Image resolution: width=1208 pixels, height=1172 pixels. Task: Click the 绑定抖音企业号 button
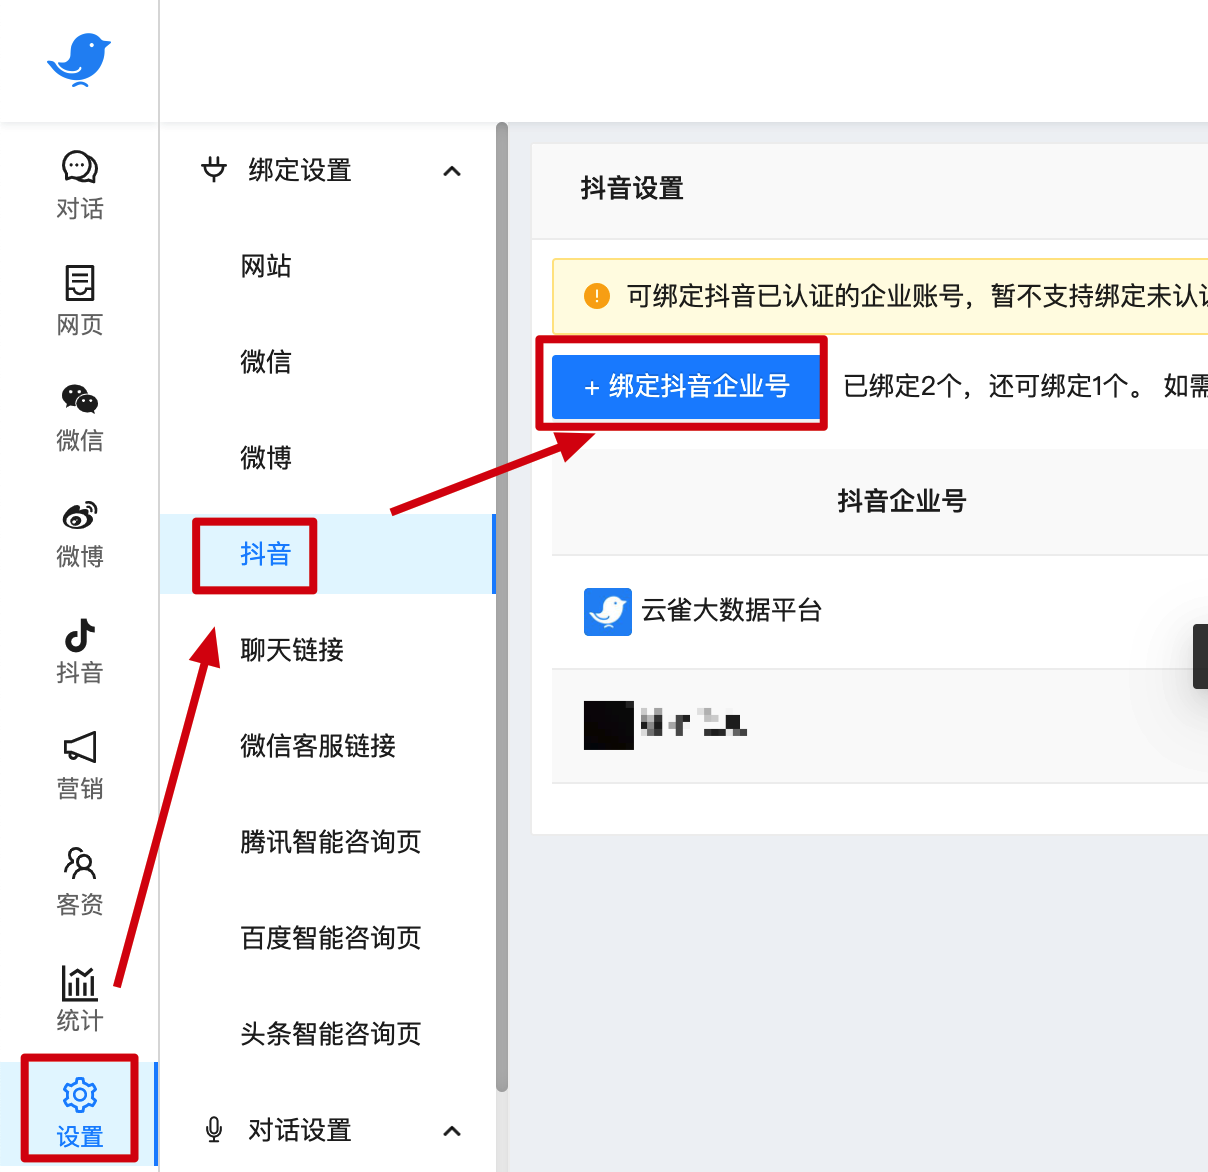point(686,386)
